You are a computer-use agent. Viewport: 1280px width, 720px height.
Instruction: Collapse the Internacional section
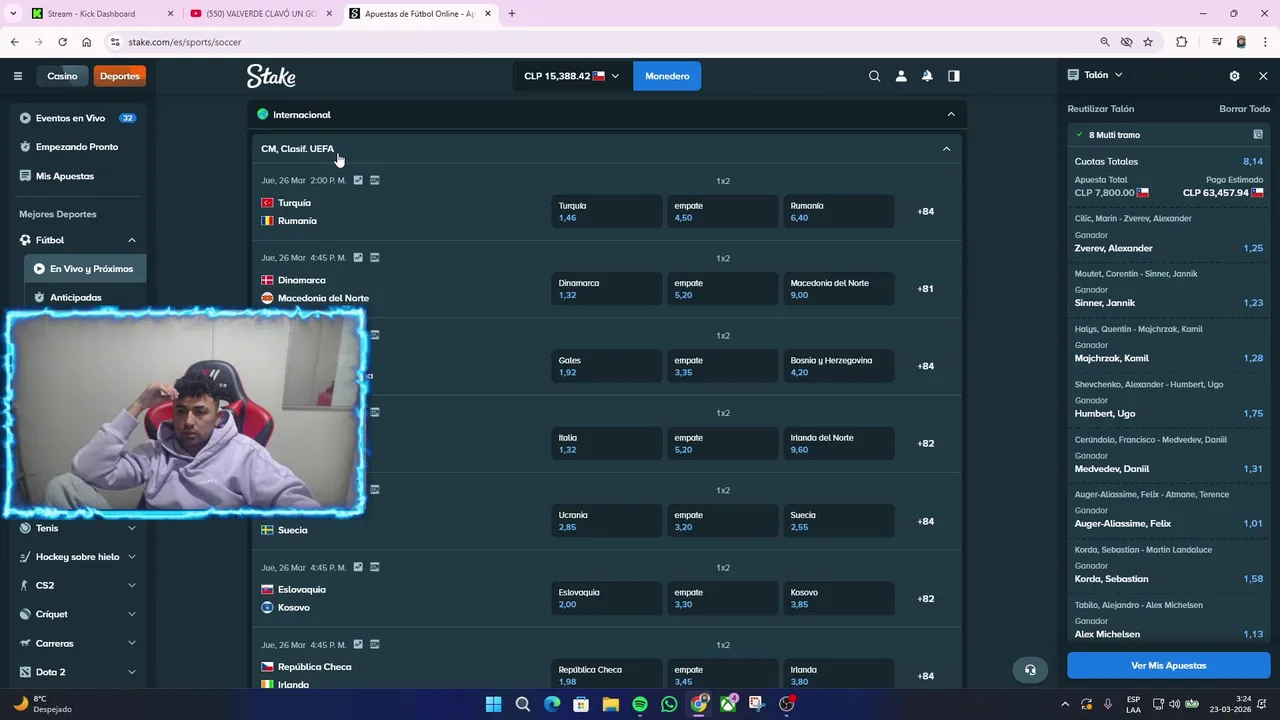[x=951, y=114]
